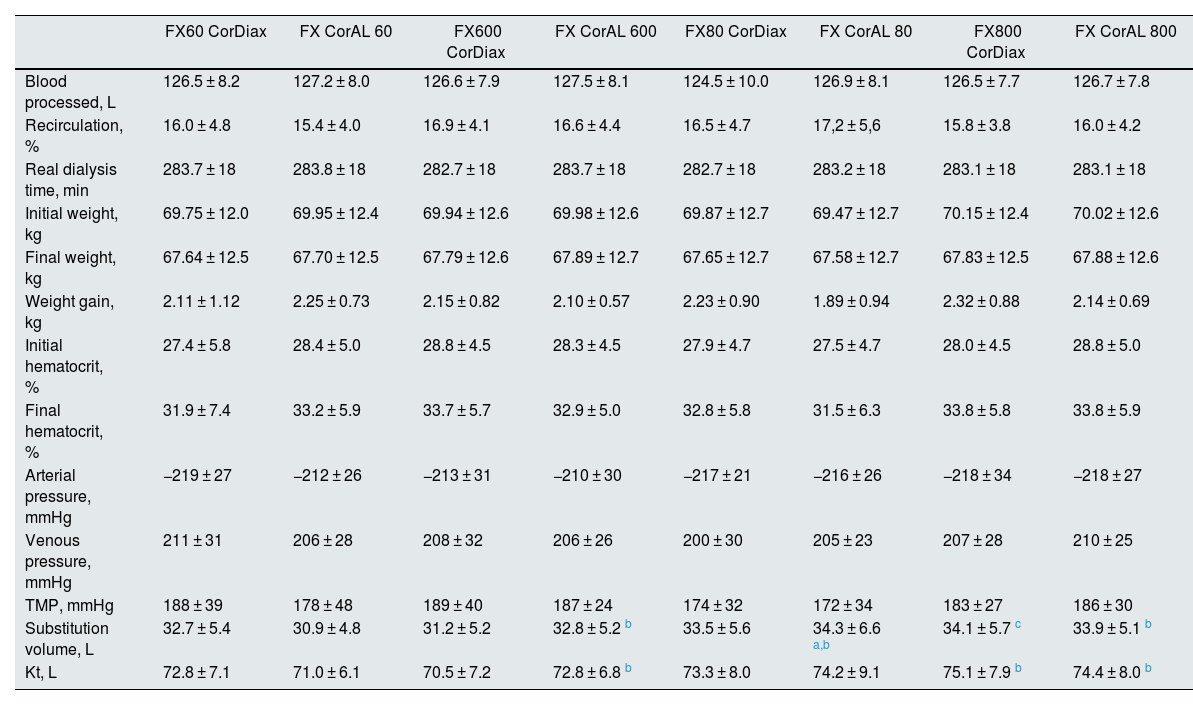
Task: Select the Real dialysis time, min row label
Action: pos(71,179)
